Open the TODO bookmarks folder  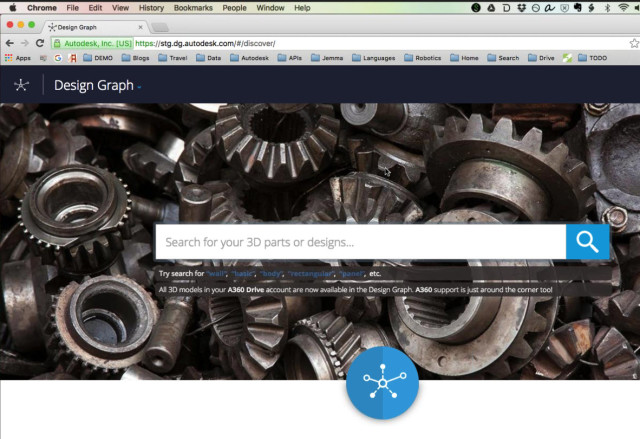pyautogui.click(x=593, y=58)
